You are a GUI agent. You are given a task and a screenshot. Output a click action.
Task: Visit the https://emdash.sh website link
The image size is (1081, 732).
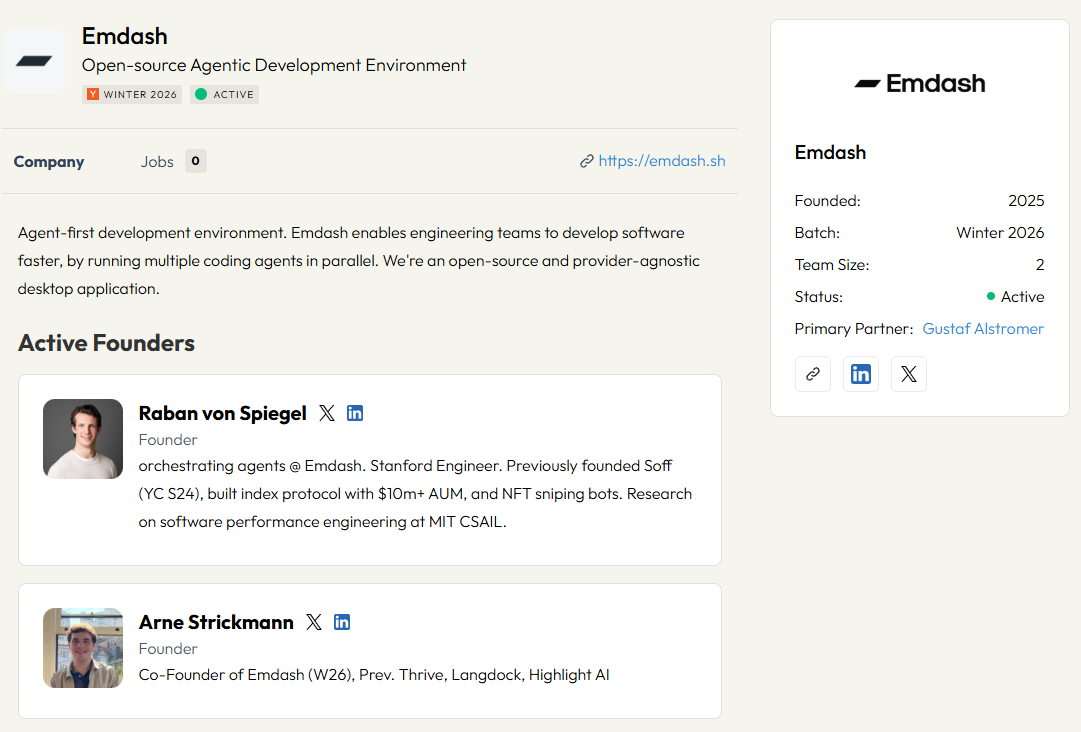coord(661,161)
